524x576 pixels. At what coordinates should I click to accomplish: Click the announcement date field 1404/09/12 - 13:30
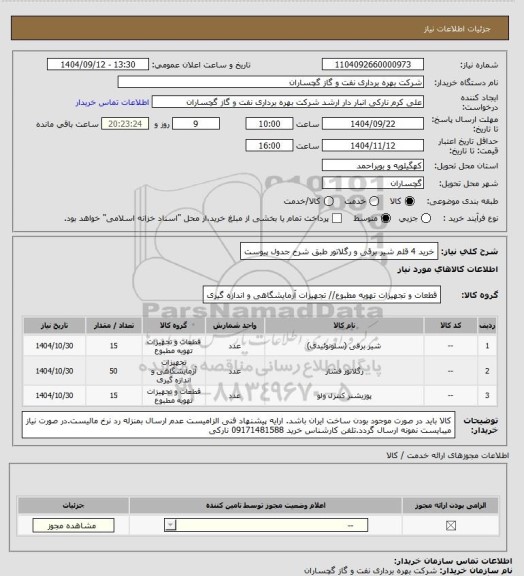[98, 64]
